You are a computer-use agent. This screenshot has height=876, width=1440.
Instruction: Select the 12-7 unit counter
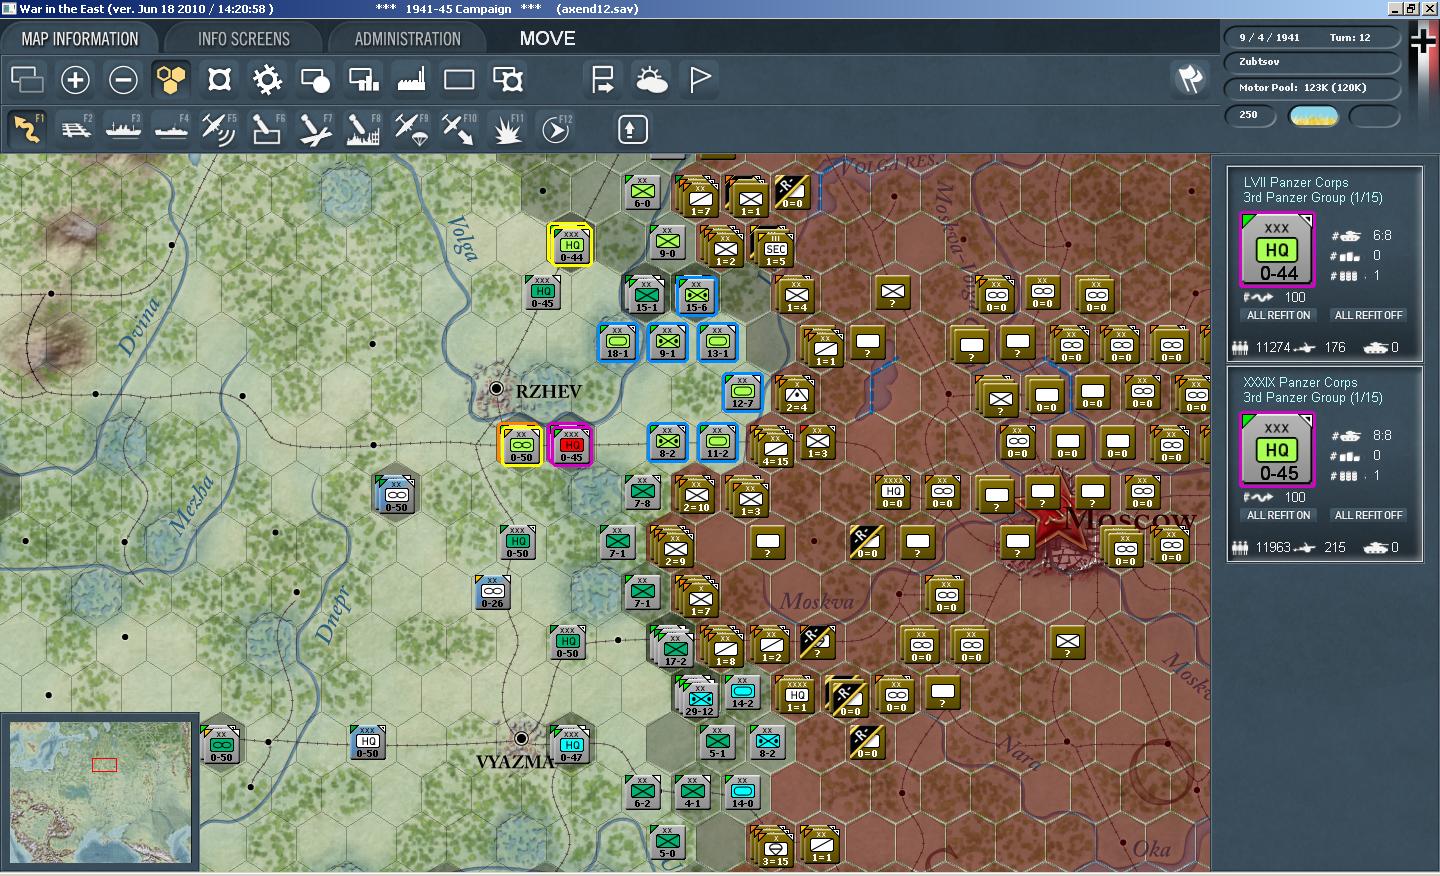tap(742, 393)
